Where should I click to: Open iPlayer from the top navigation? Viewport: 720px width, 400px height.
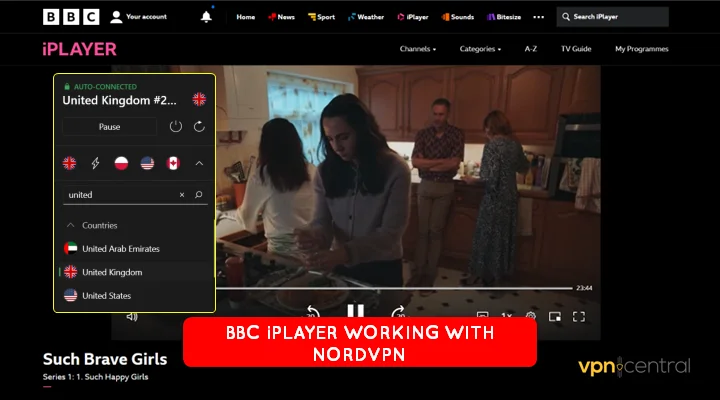(413, 17)
